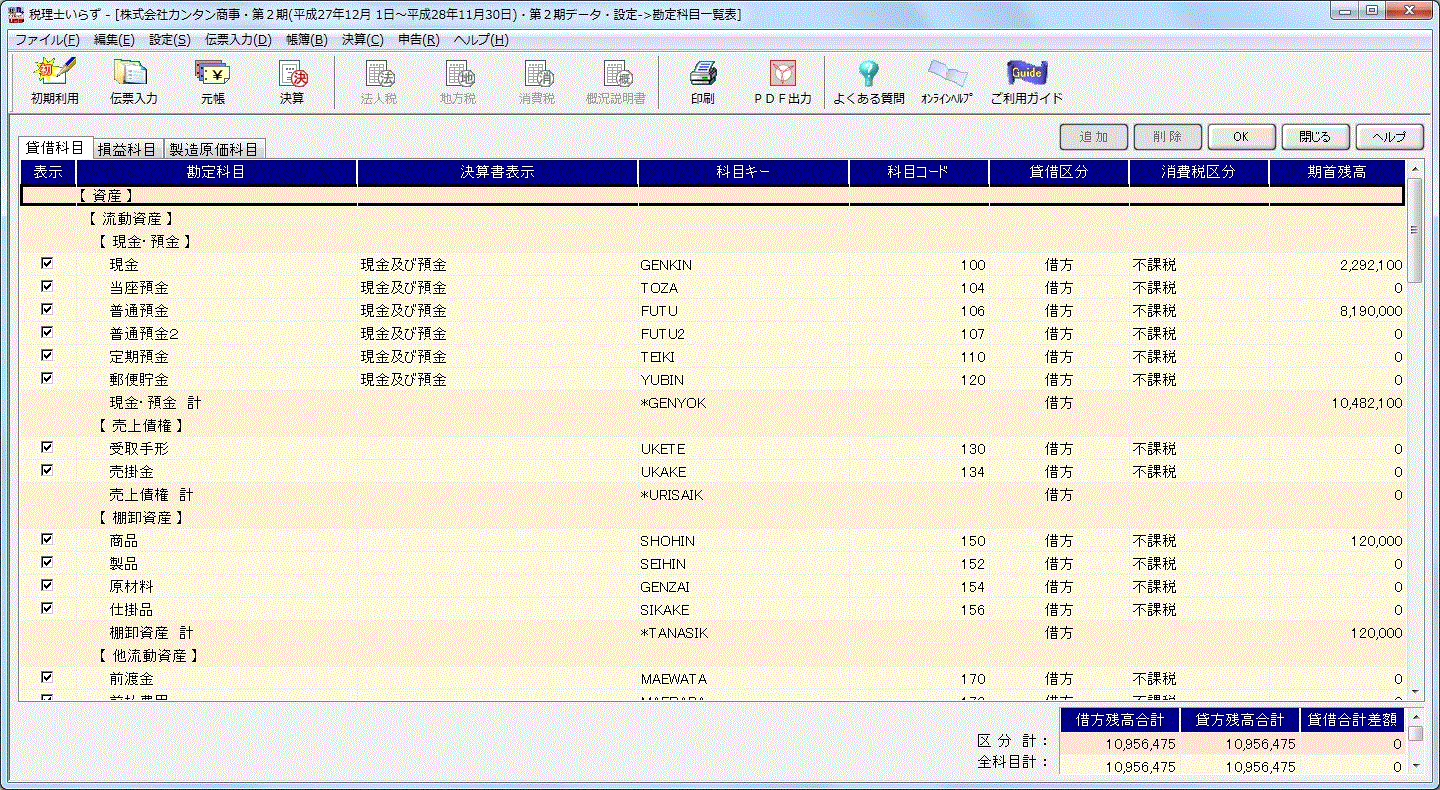Switch to the 損益科目 tab

(x=127, y=149)
